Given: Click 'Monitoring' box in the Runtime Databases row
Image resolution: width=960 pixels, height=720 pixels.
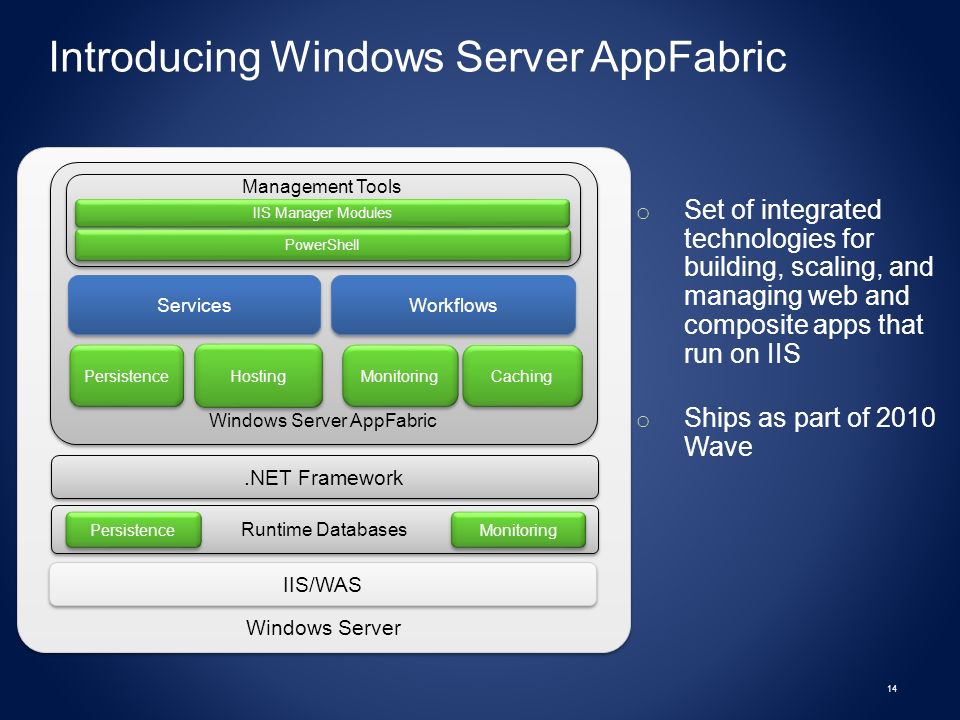Looking at the screenshot, I should 518,530.
